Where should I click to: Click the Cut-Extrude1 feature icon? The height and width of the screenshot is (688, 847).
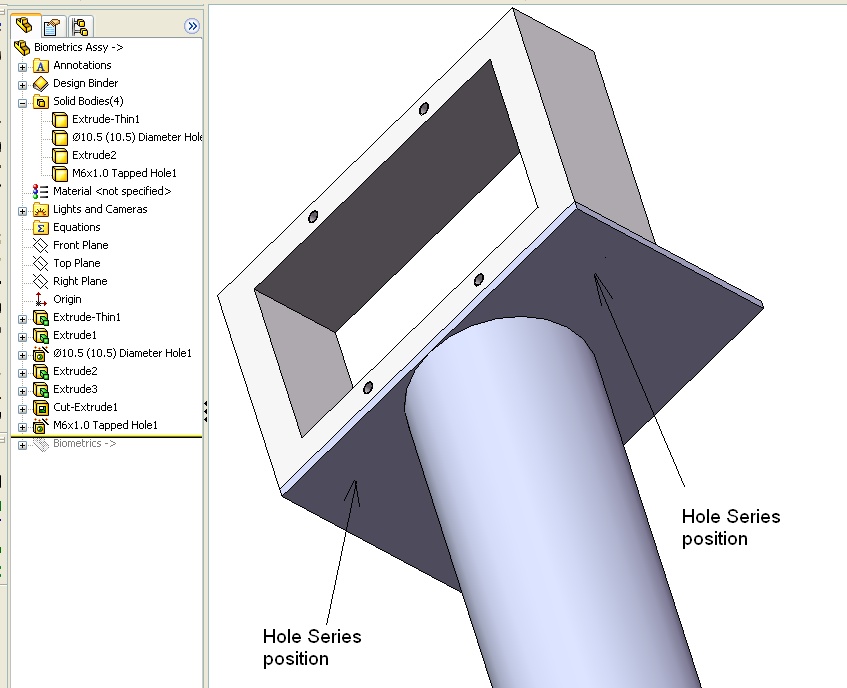pos(41,408)
